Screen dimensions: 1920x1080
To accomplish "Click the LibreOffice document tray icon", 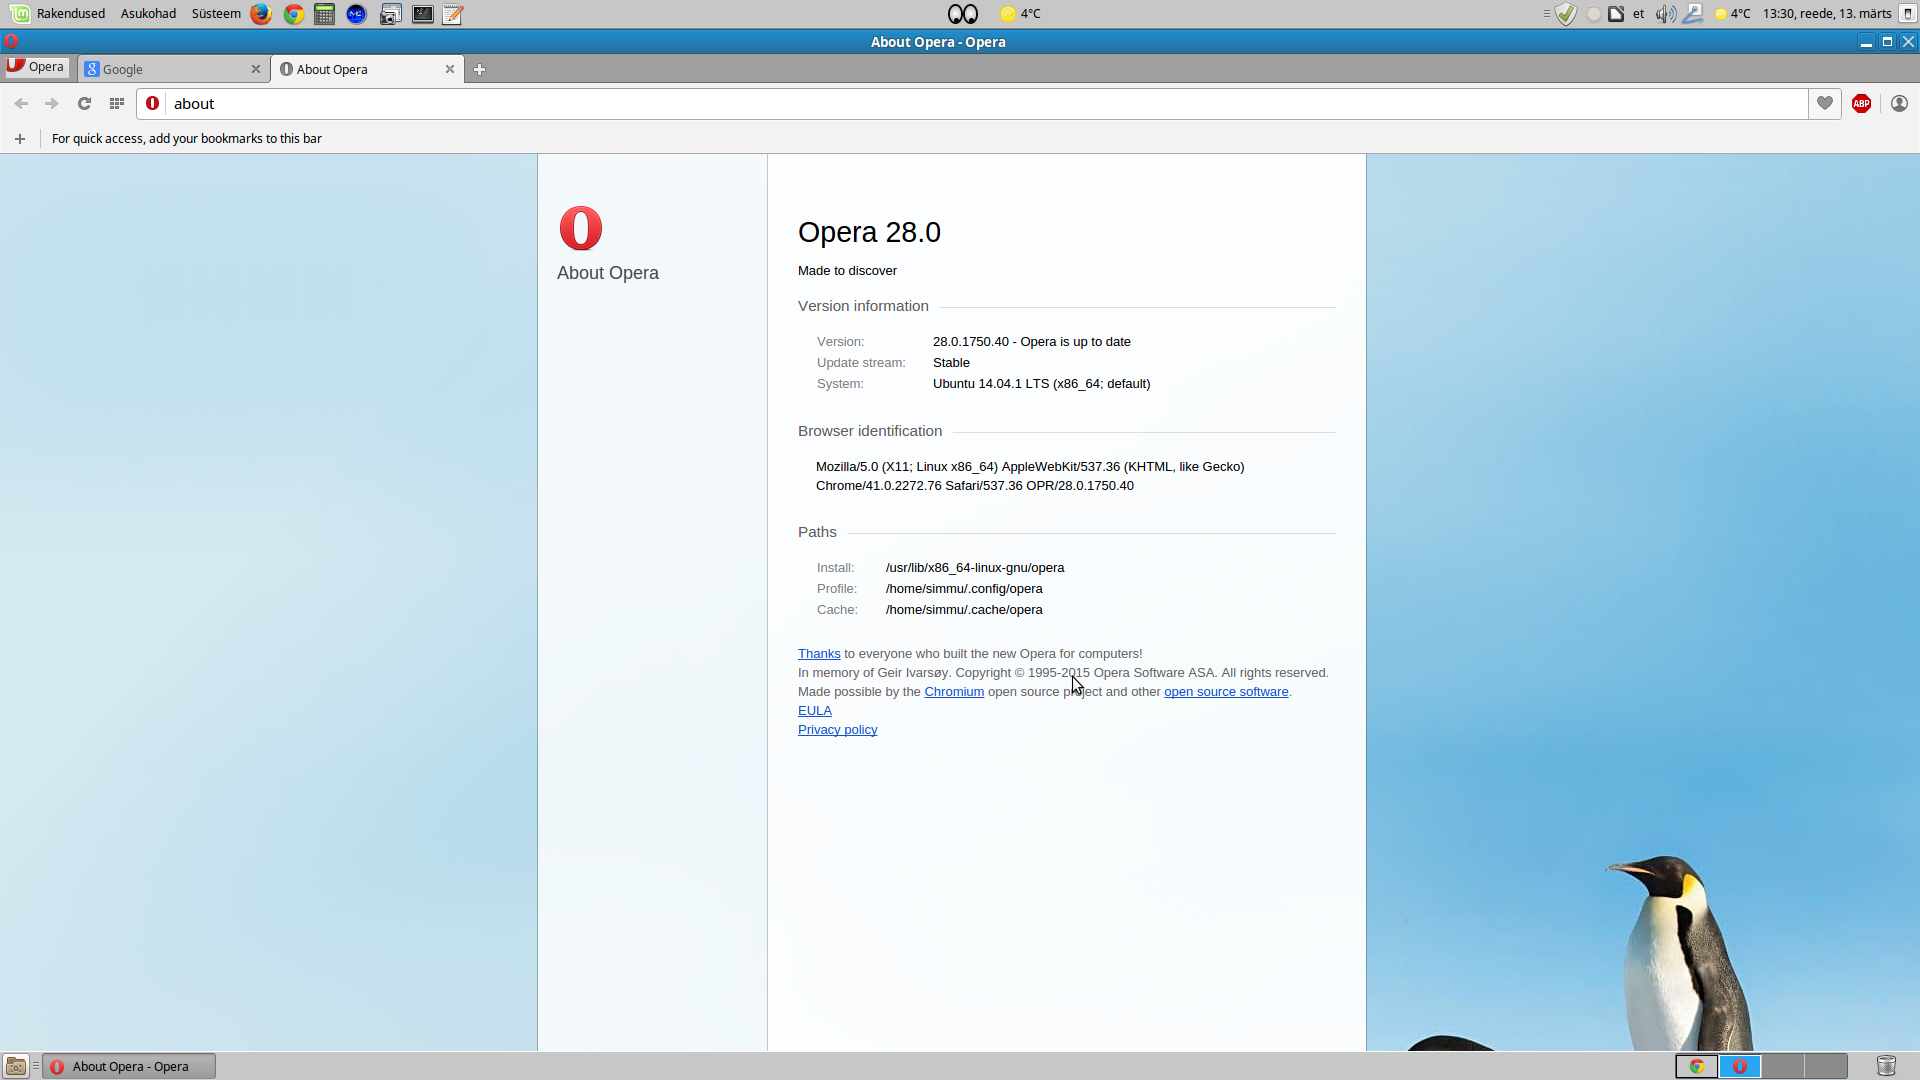I will [1616, 14].
